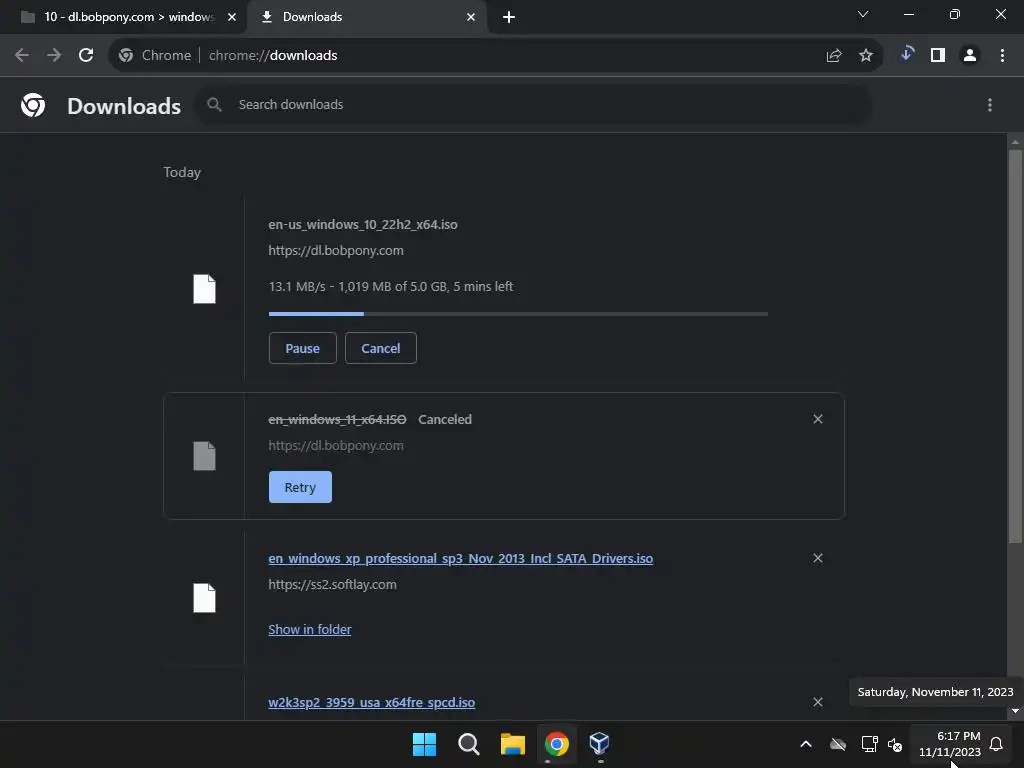The image size is (1024, 768).
Task: Open Windows taskbar search
Action: [x=468, y=744]
